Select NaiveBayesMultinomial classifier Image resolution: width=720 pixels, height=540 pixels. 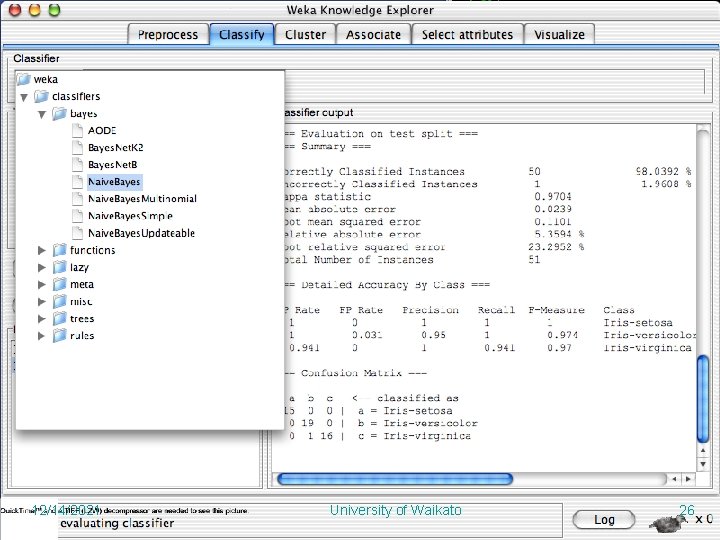coord(142,199)
